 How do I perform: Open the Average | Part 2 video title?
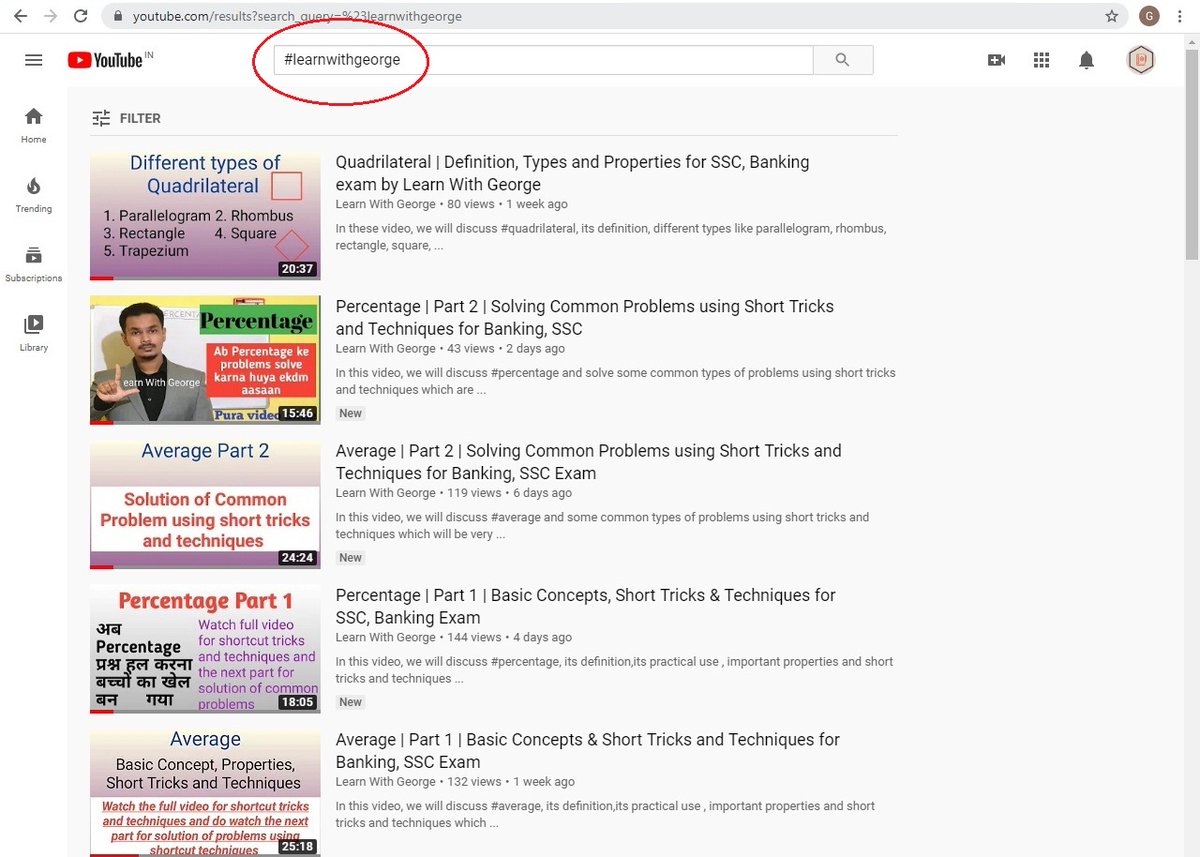[589, 462]
